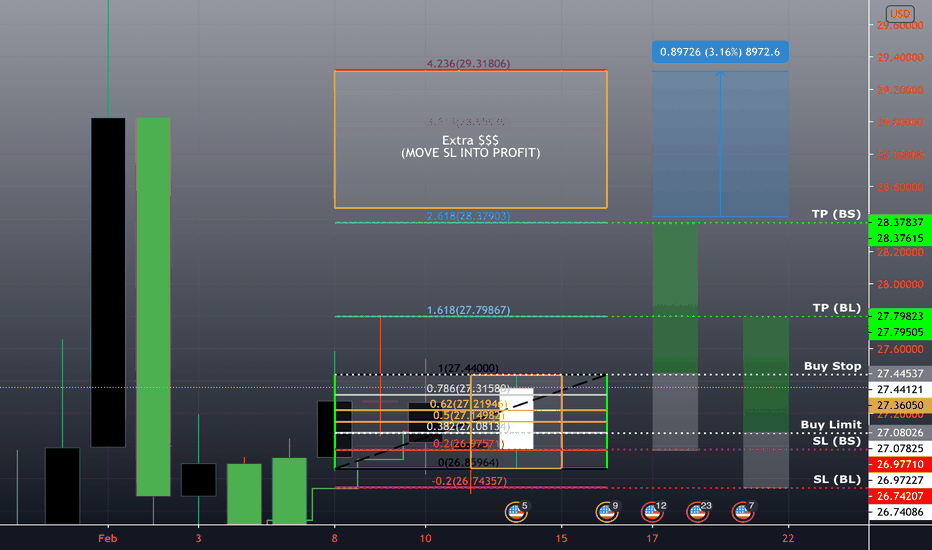Click the Fib label 0.786(27.31580)
Image resolution: width=932 pixels, height=550 pixels.
468,388
